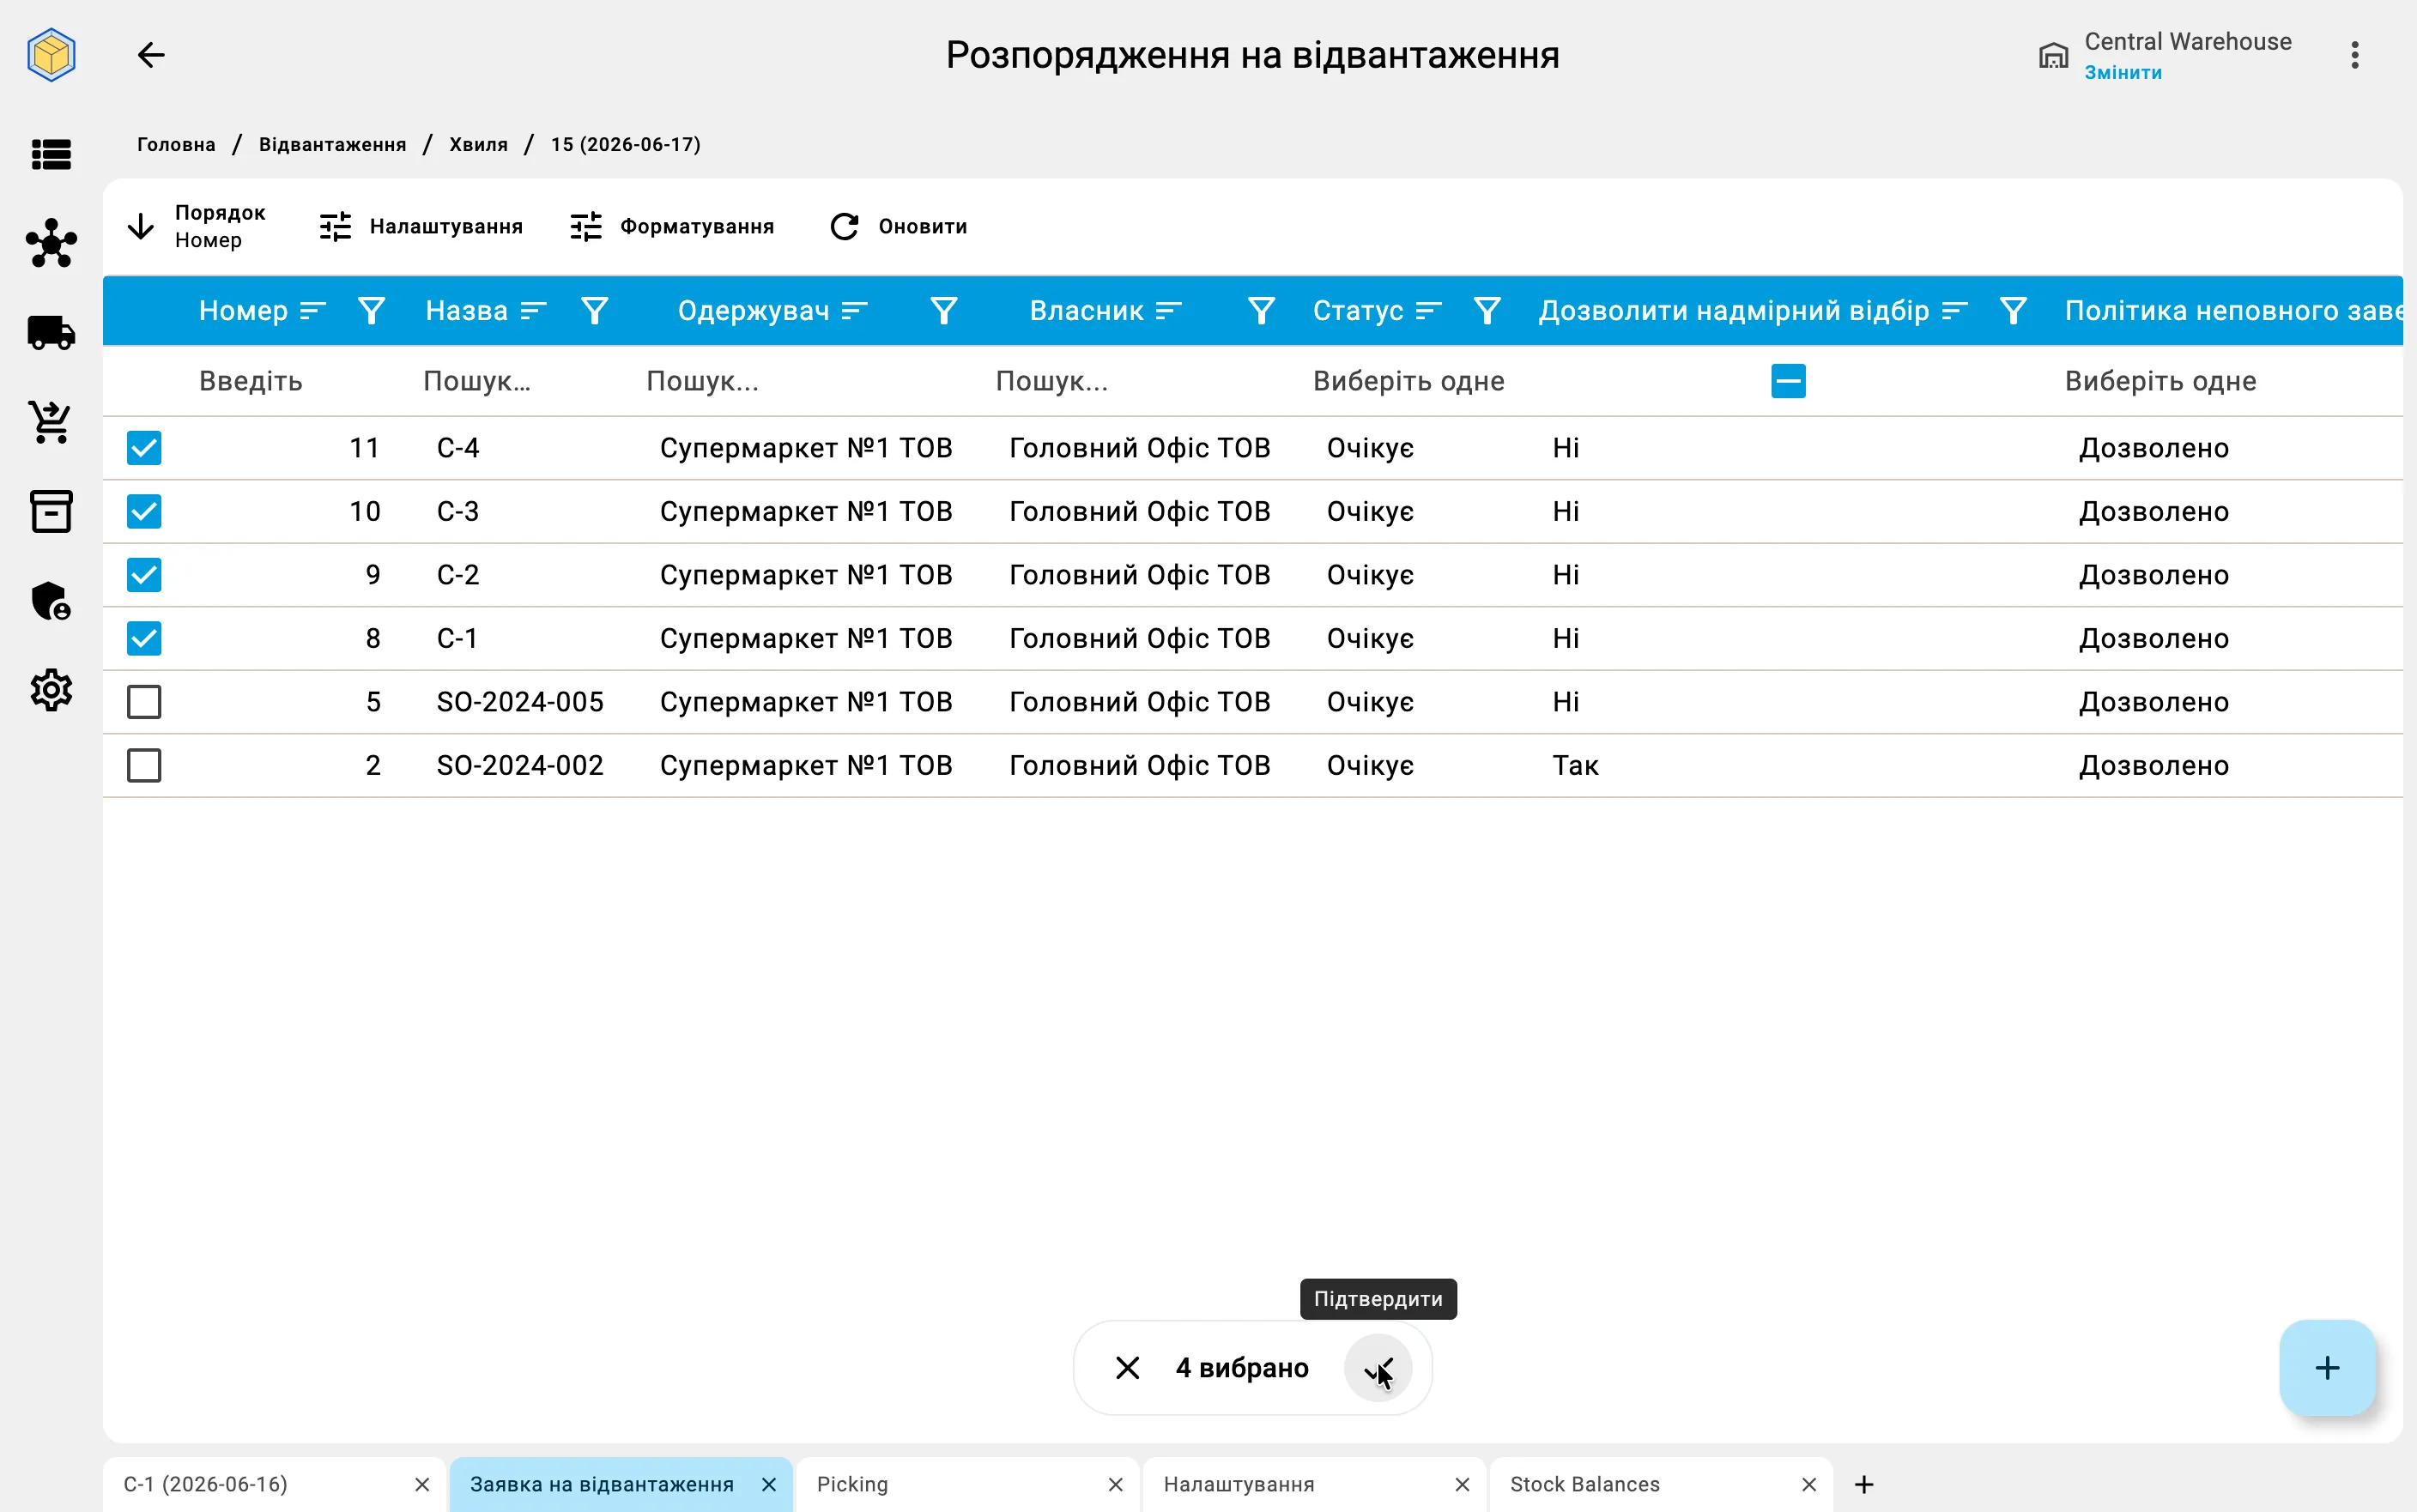Screen dimensions: 2417x1512
Task: Filter the Номер column
Action: pos(372,311)
